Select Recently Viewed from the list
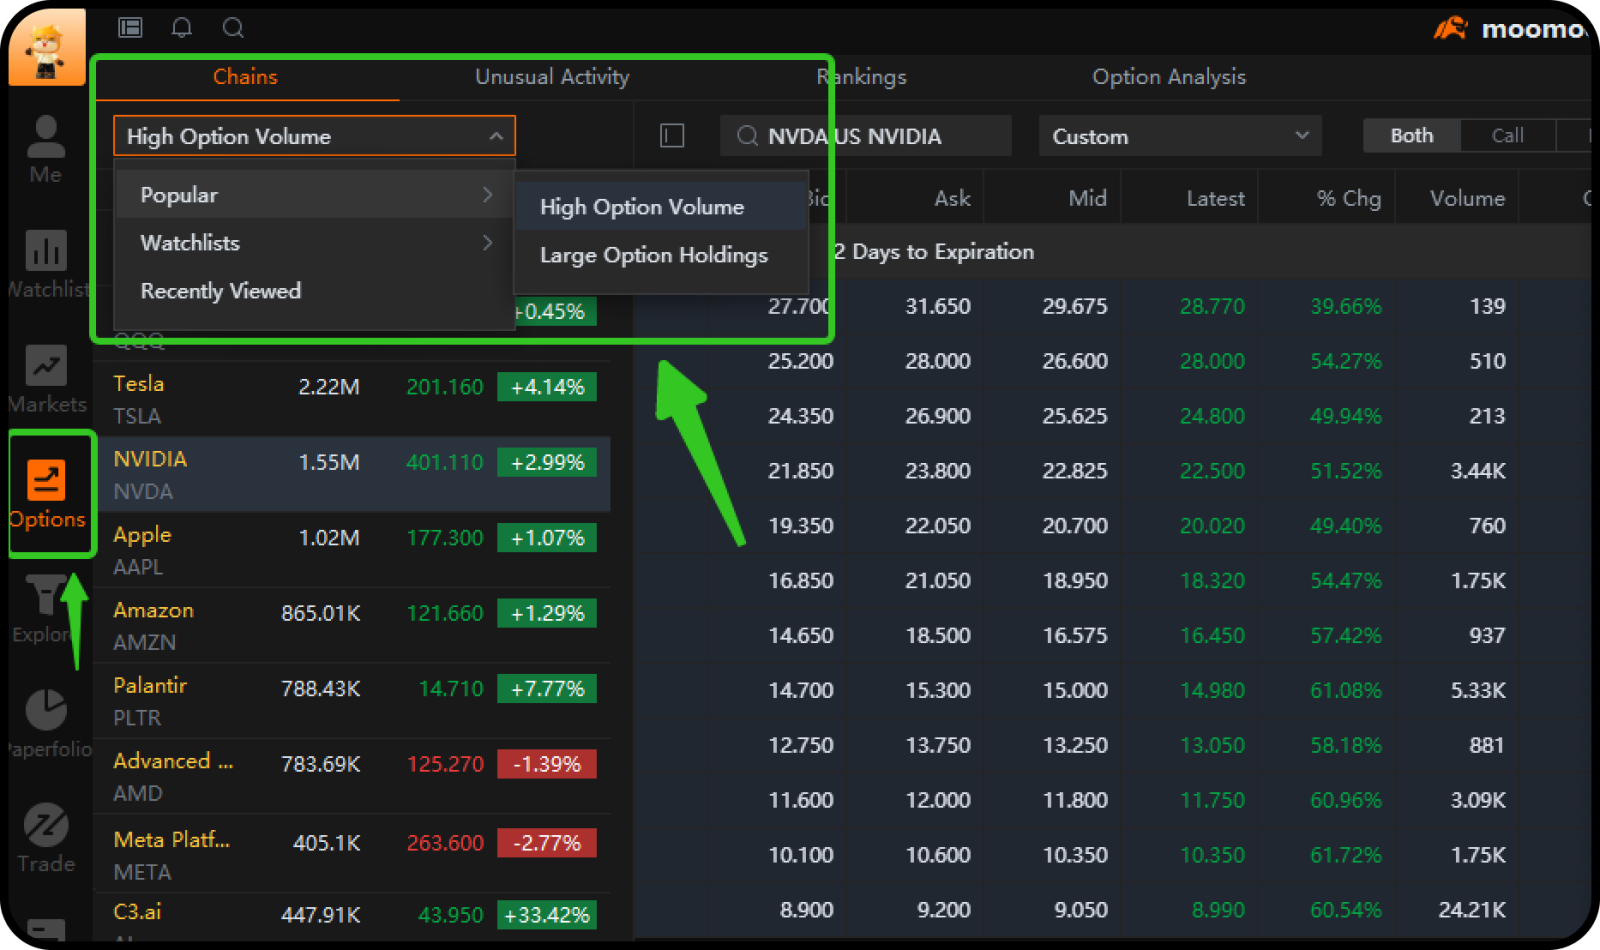The image size is (1600, 950). coord(221,291)
